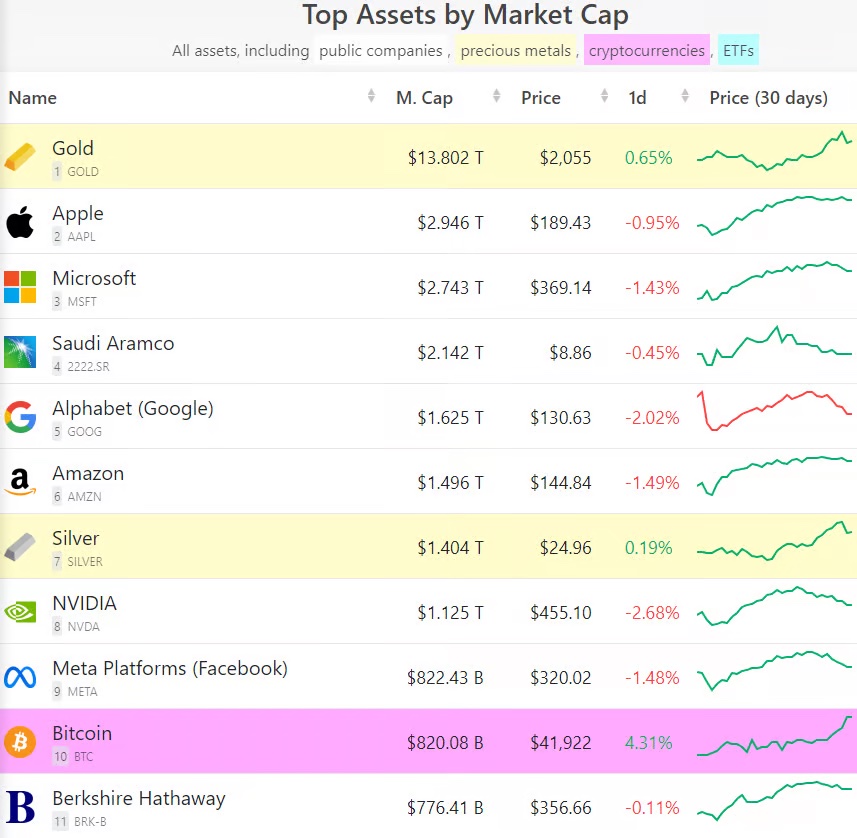Click the Bitcoin logo icon

point(20,742)
